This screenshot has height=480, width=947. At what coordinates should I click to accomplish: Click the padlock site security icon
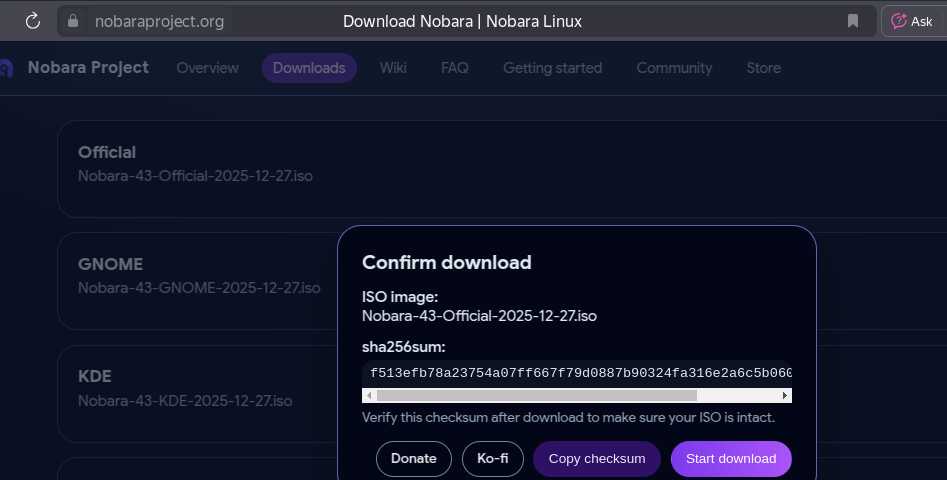click(73, 21)
